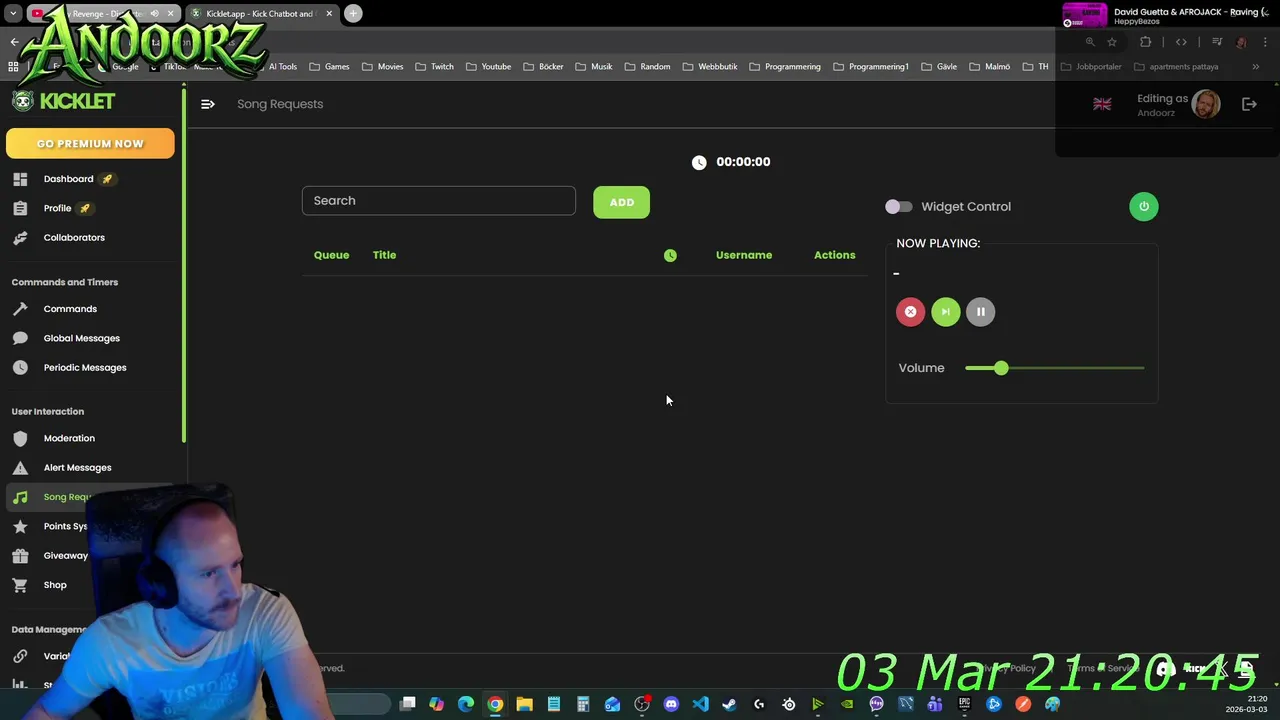Collapse the sidebar with the hamburger icon
Screen dimensions: 1280x720
[x=207, y=104]
